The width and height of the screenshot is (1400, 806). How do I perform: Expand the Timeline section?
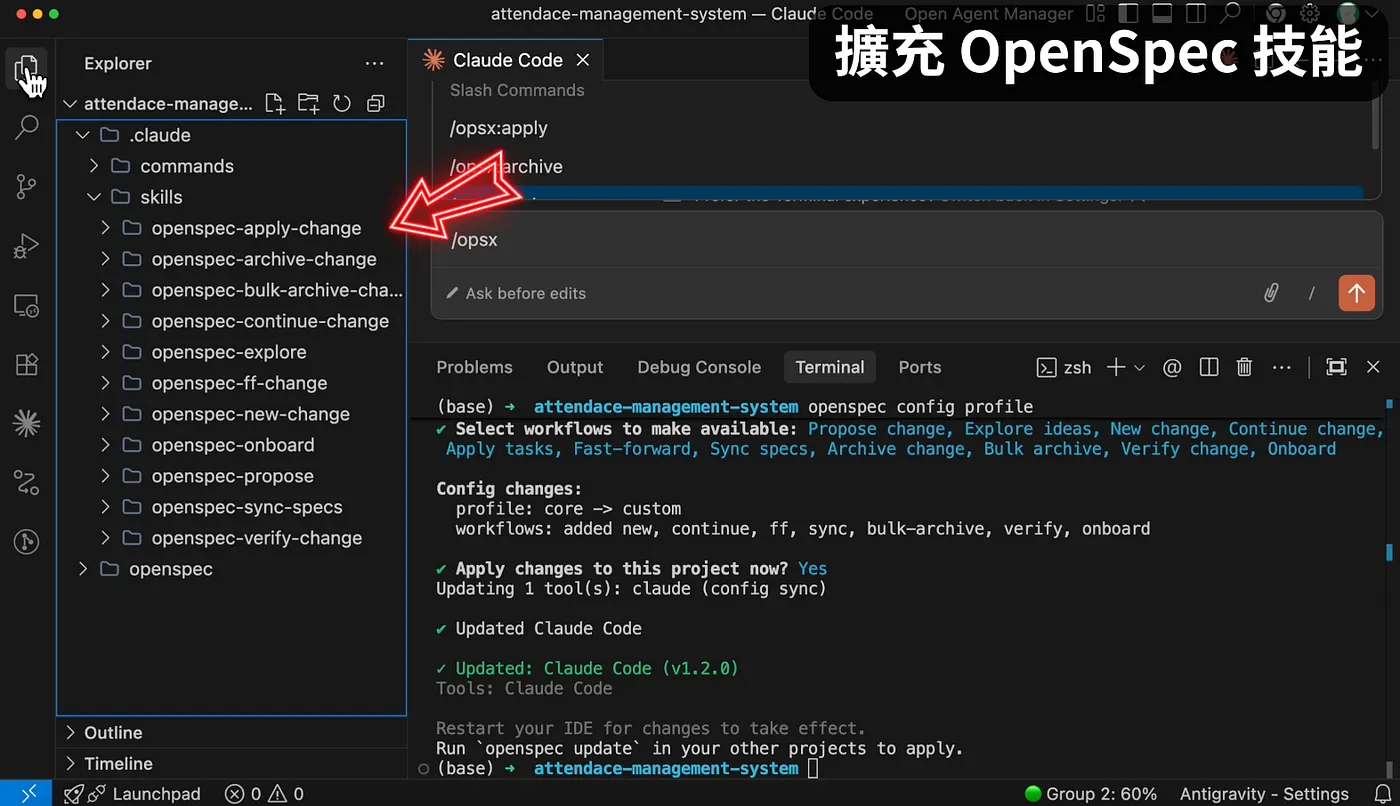[231, 764]
